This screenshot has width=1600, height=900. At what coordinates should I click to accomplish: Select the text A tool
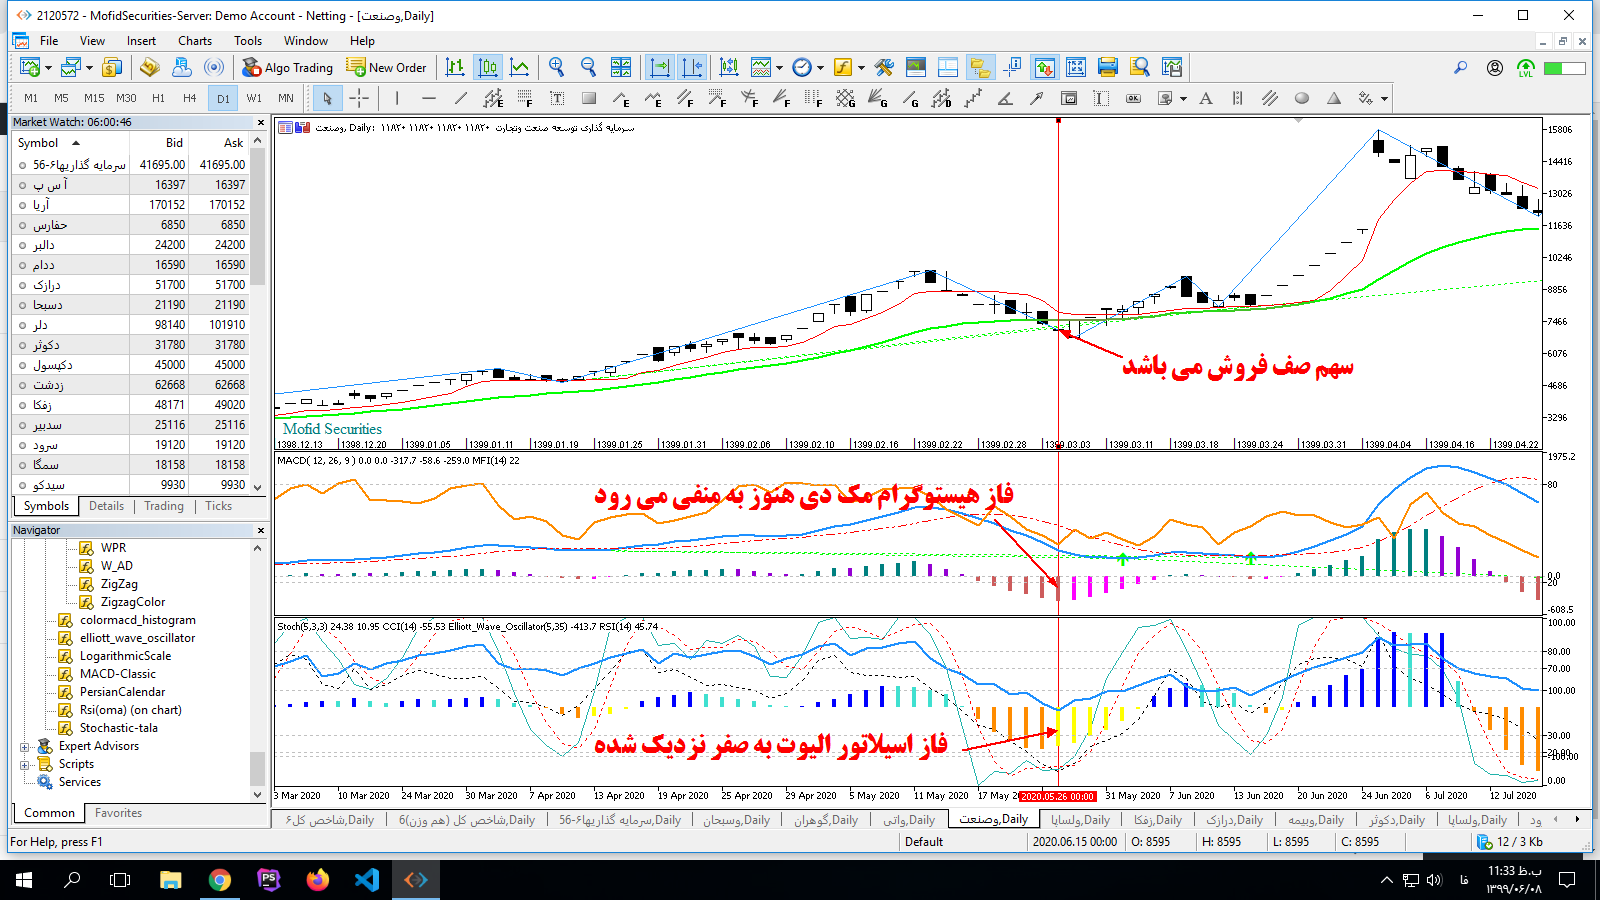pyautogui.click(x=1206, y=98)
